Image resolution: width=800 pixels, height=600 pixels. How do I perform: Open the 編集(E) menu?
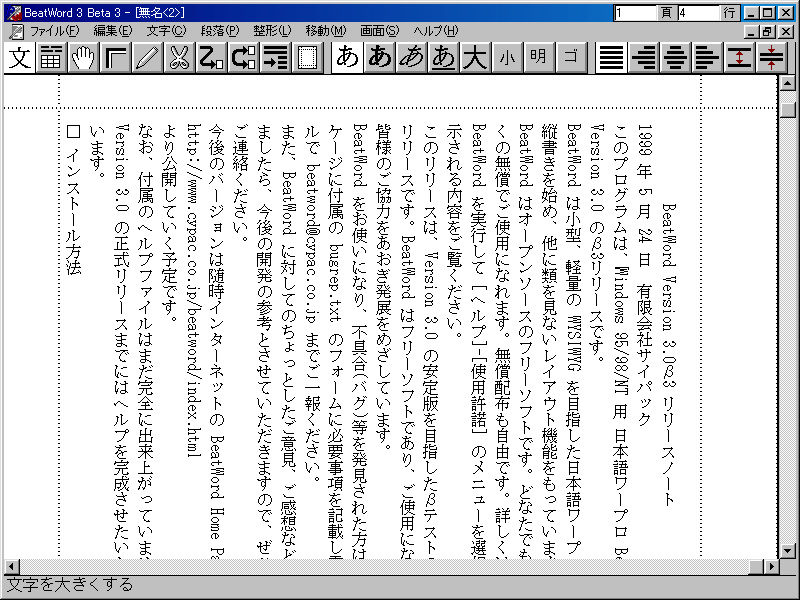click(112, 31)
